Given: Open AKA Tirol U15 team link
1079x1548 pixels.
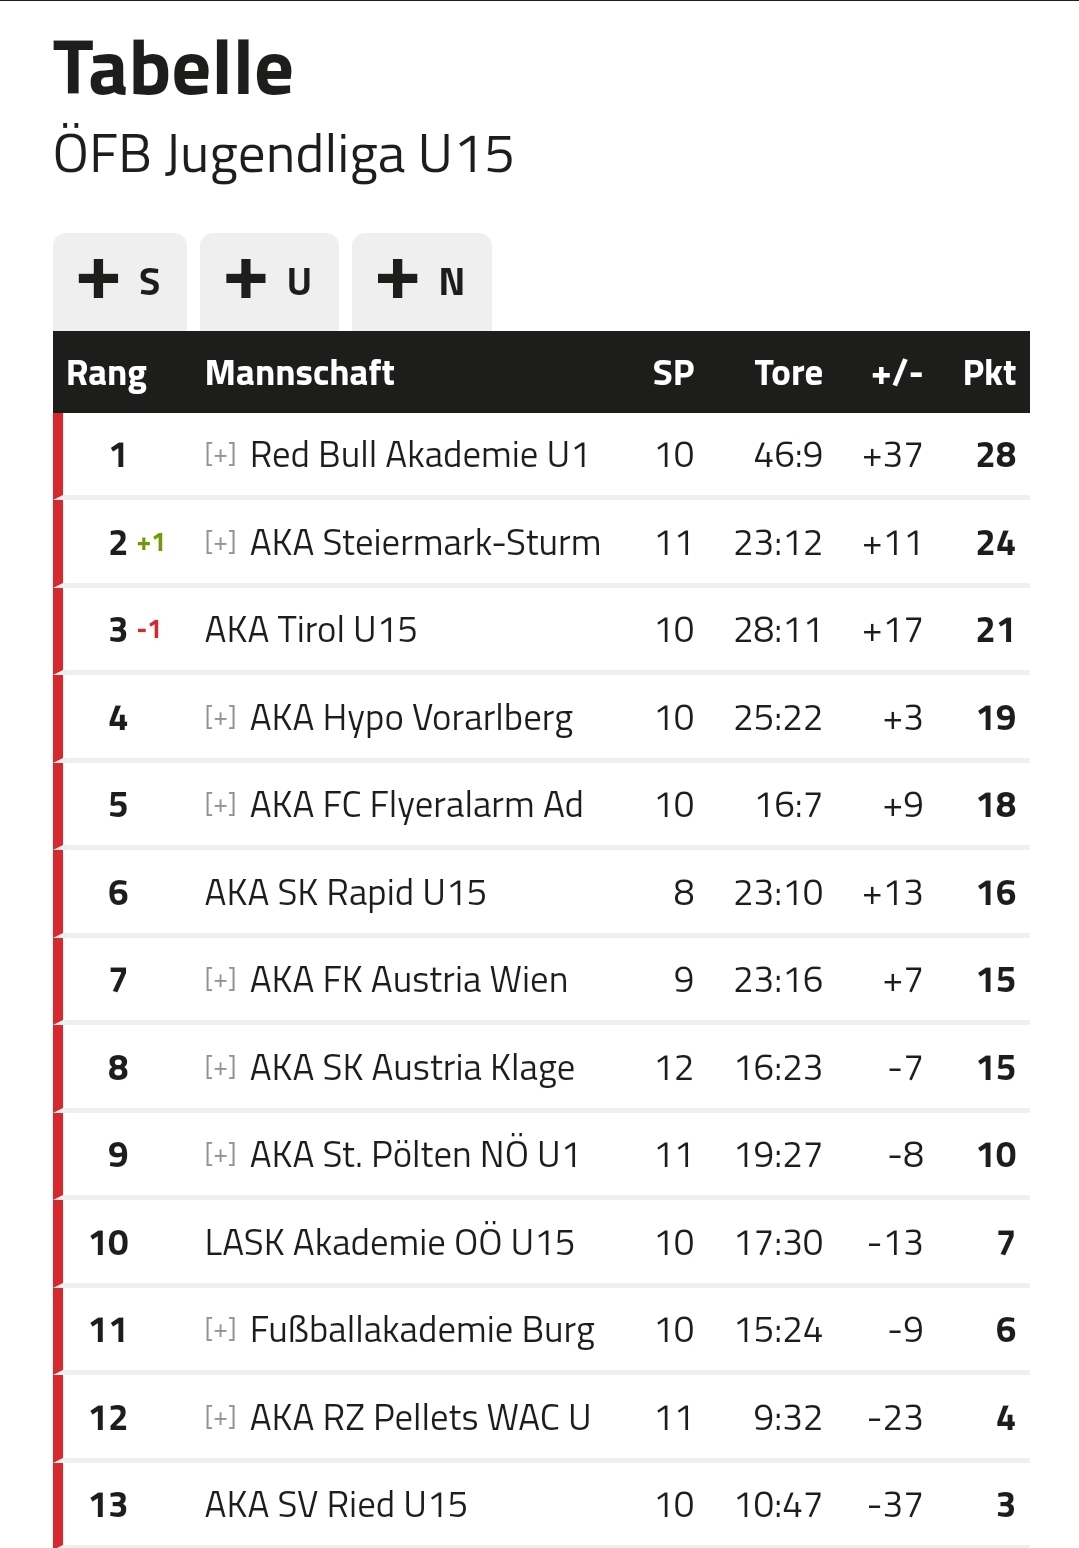Looking at the screenshot, I should [311, 630].
